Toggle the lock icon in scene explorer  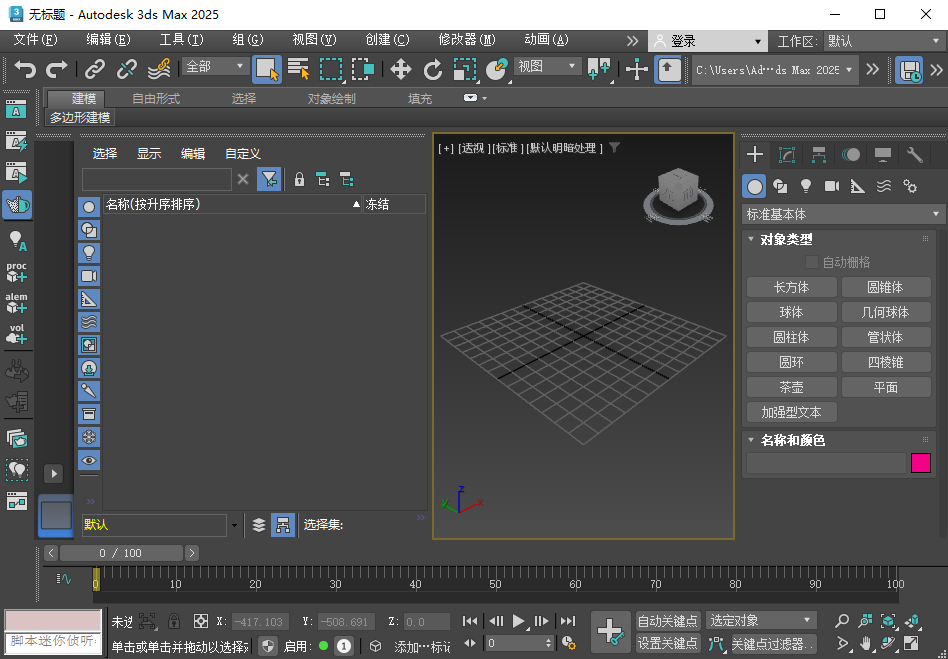click(299, 178)
